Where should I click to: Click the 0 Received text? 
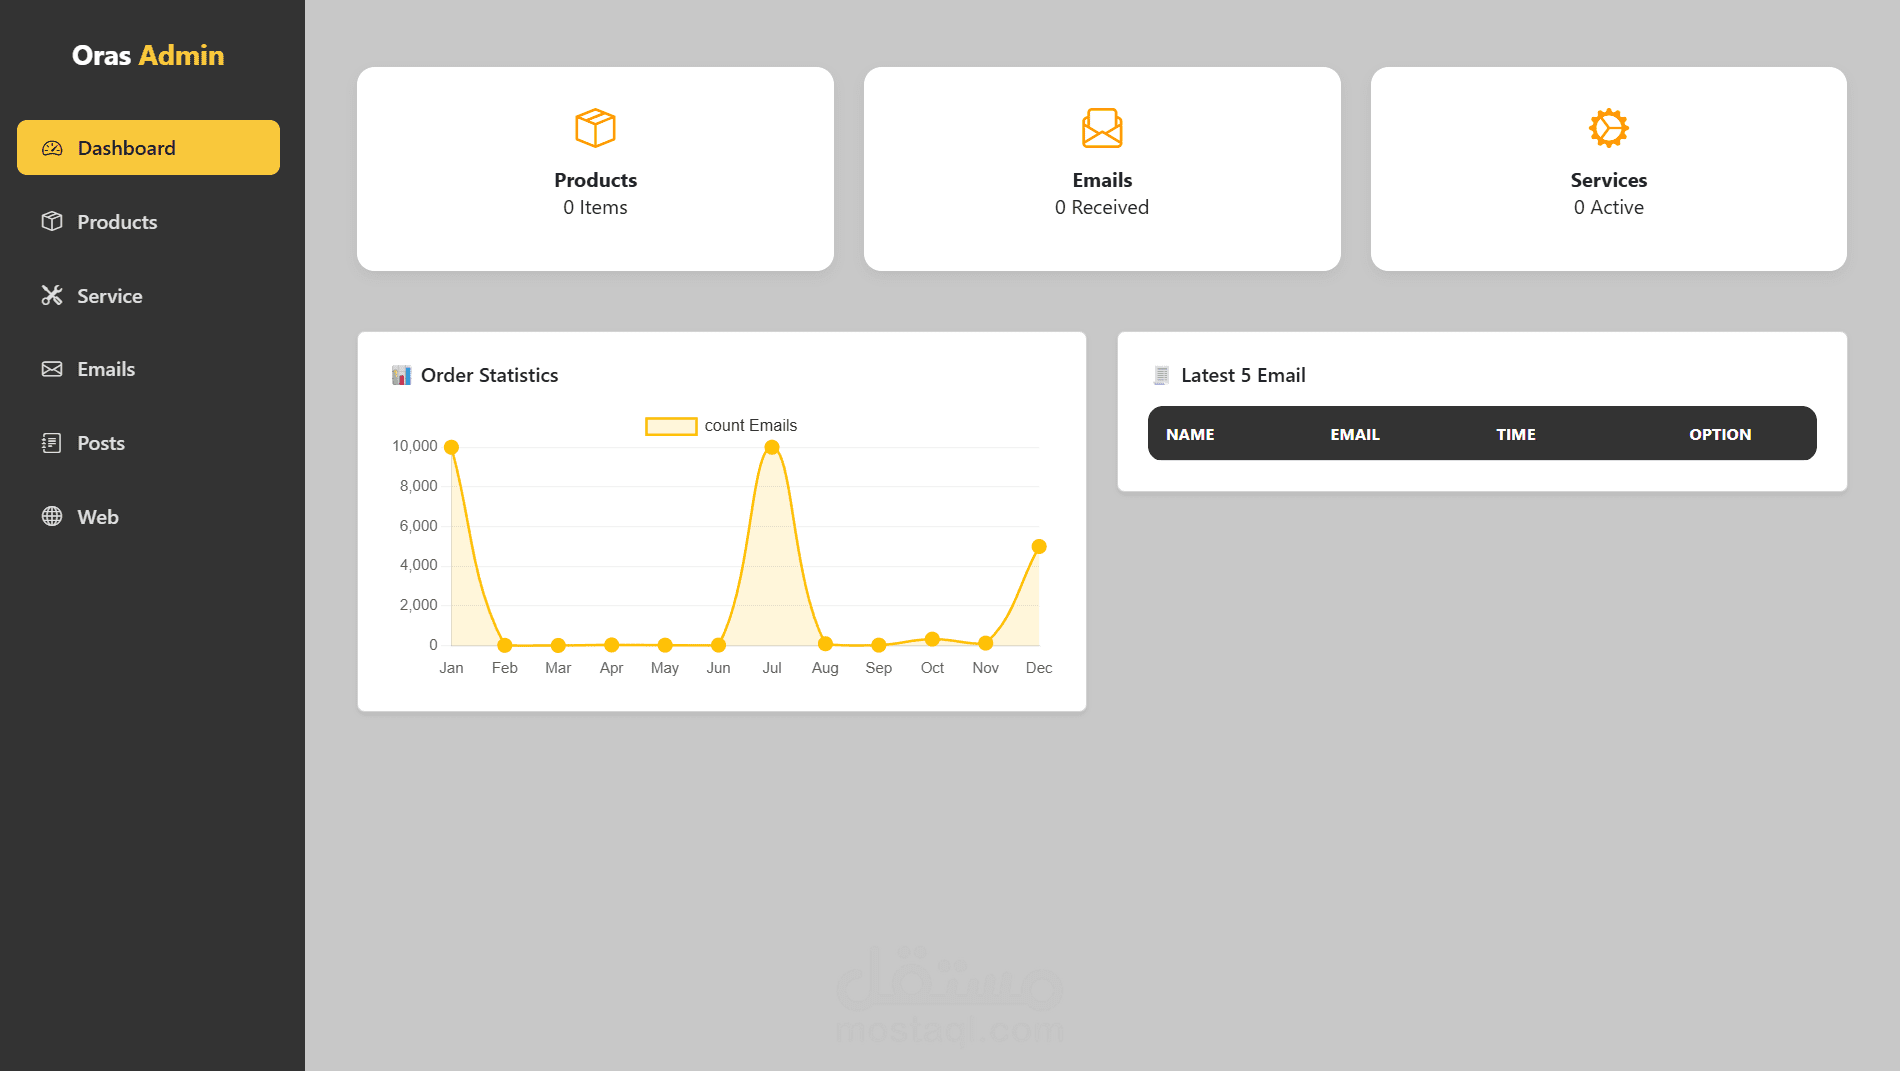[1102, 207]
